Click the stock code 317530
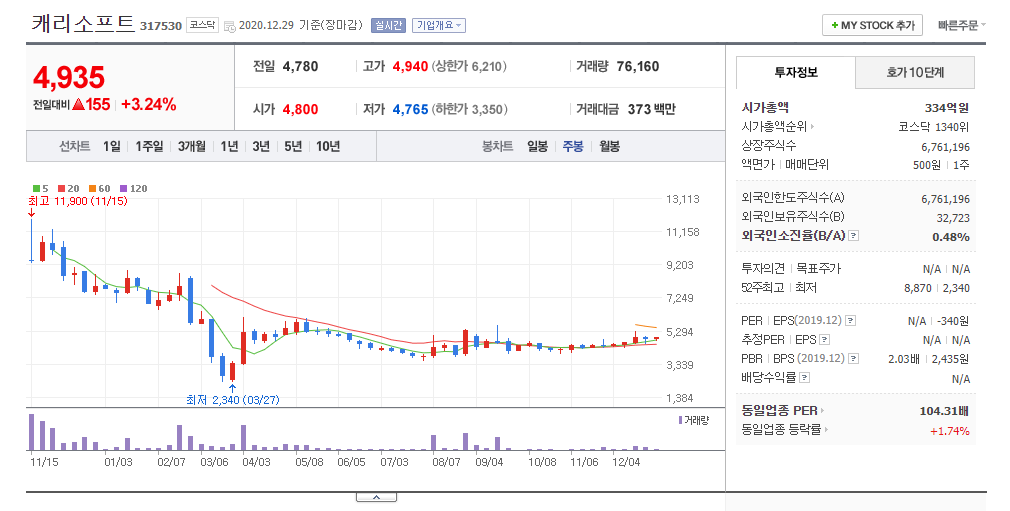The image size is (1010, 511). click(161, 26)
